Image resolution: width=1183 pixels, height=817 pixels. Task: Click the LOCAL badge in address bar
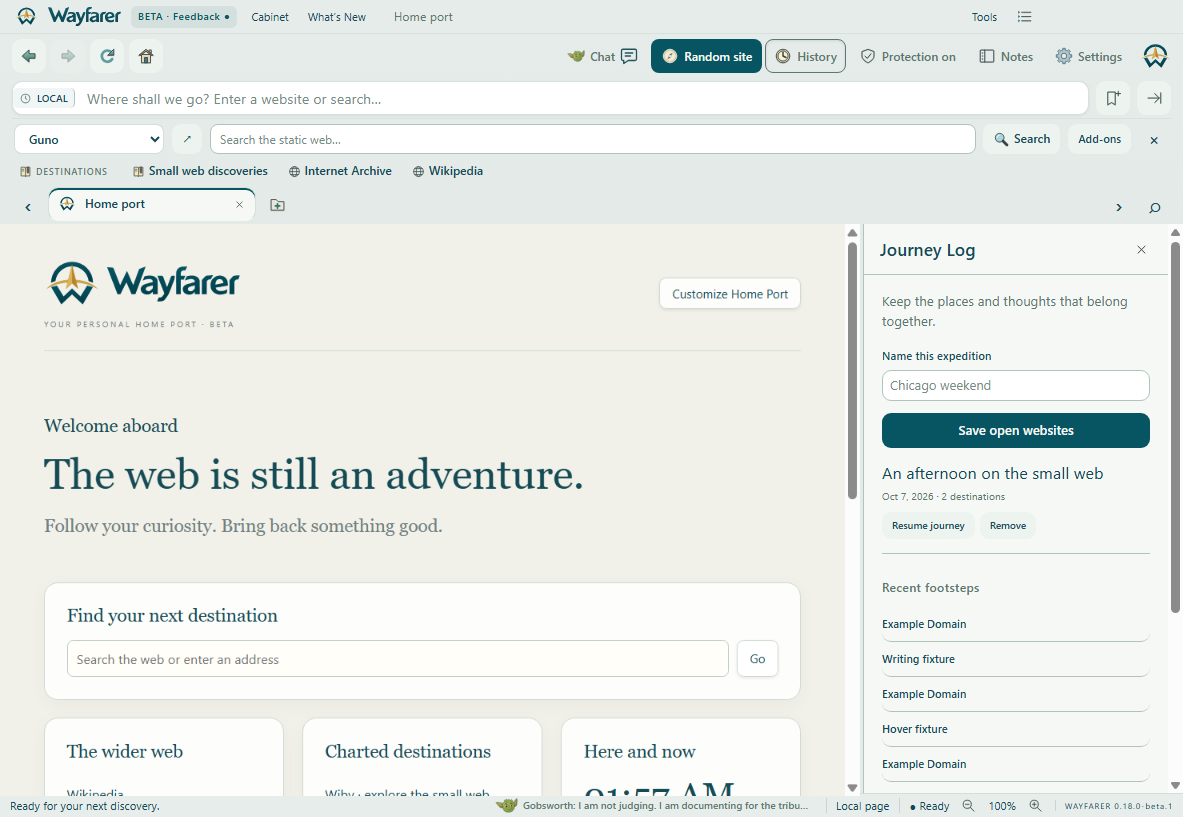[45, 99]
